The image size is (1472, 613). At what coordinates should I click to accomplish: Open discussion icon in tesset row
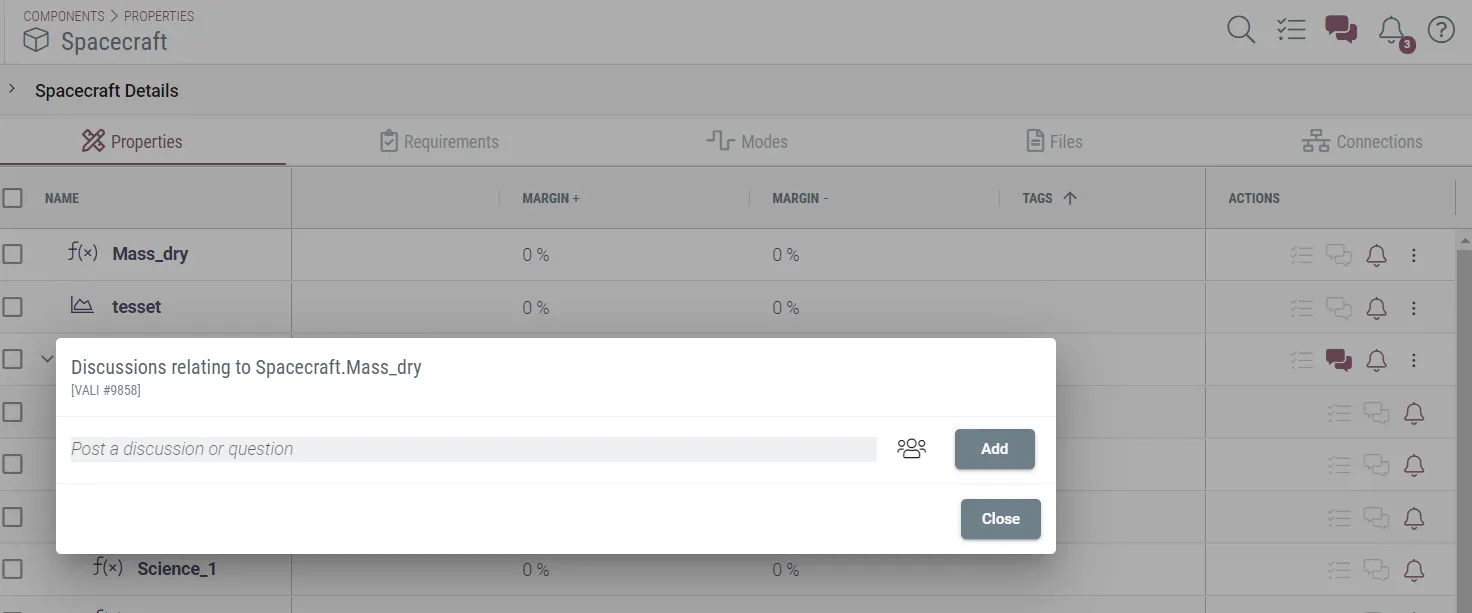(x=1339, y=308)
